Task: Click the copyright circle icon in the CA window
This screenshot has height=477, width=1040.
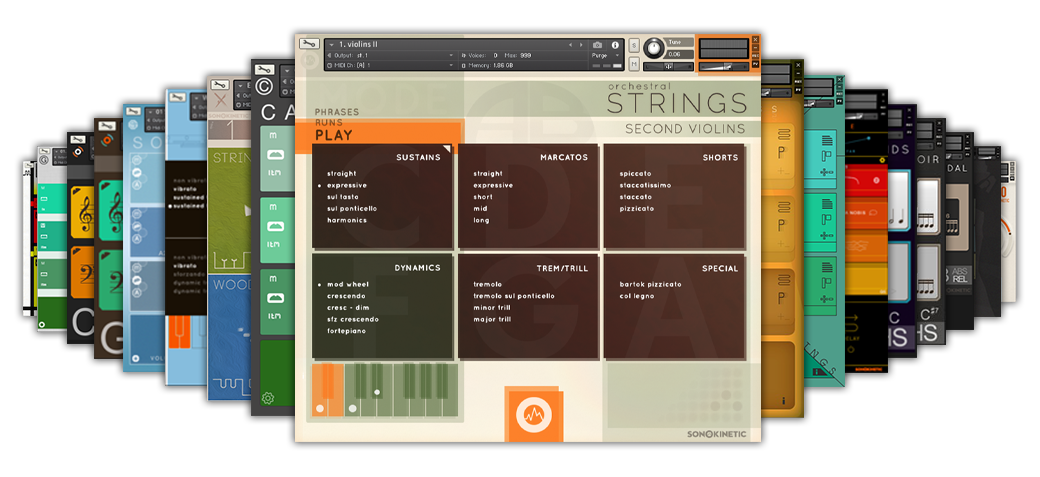Action: point(265,87)
